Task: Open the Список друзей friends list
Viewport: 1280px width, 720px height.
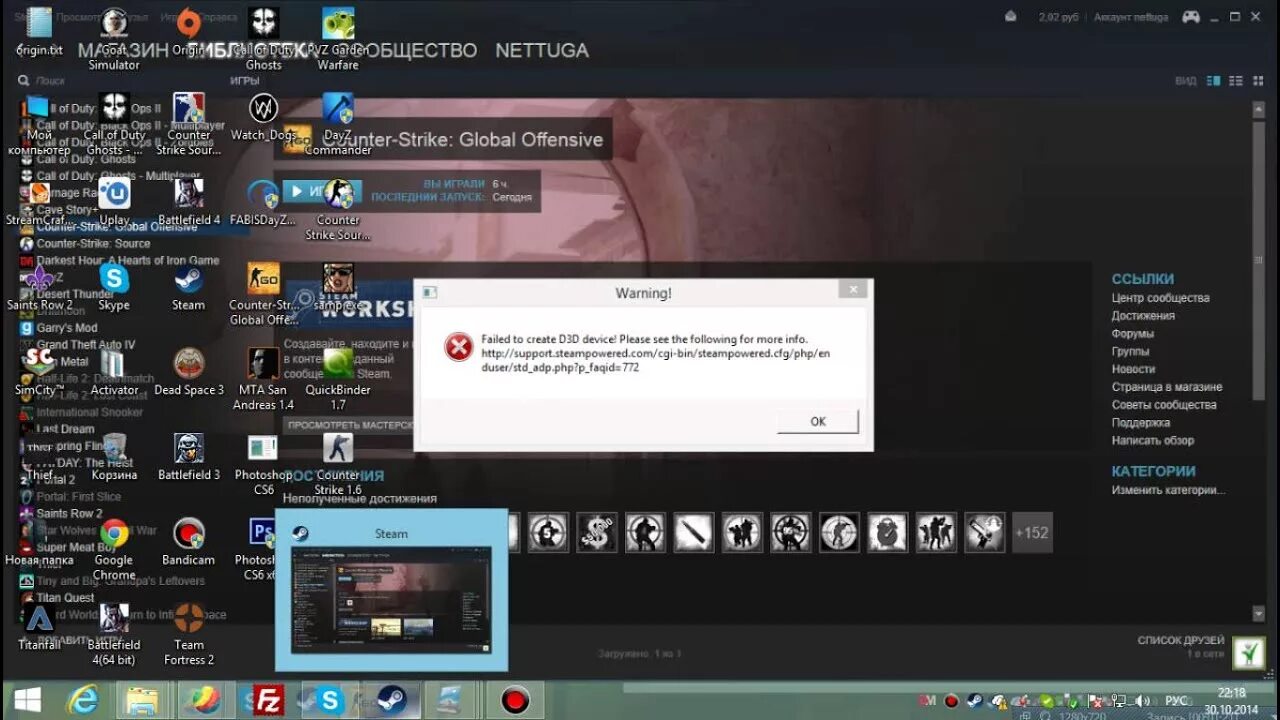Action: pos(1180,640)
